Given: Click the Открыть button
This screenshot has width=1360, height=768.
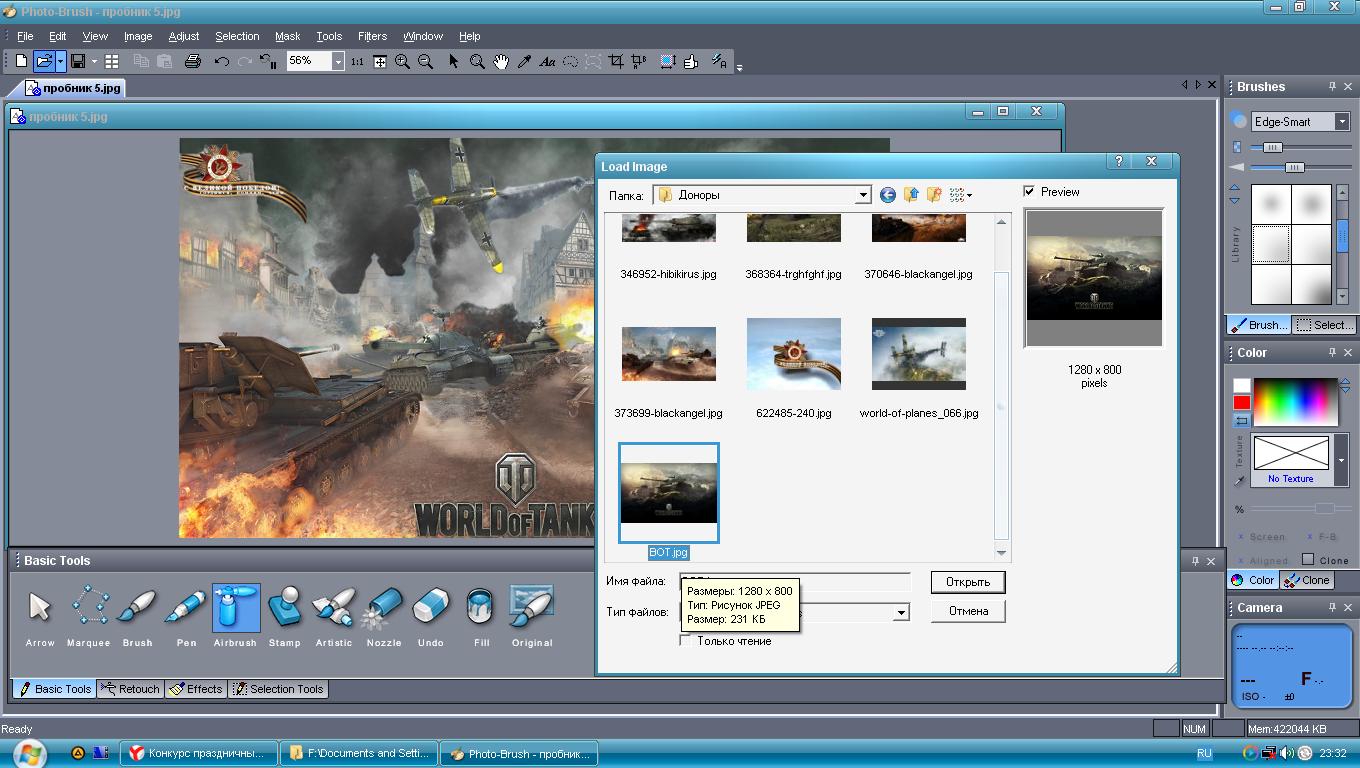Looking at the screenshot, I should click(x=968, y=582).
